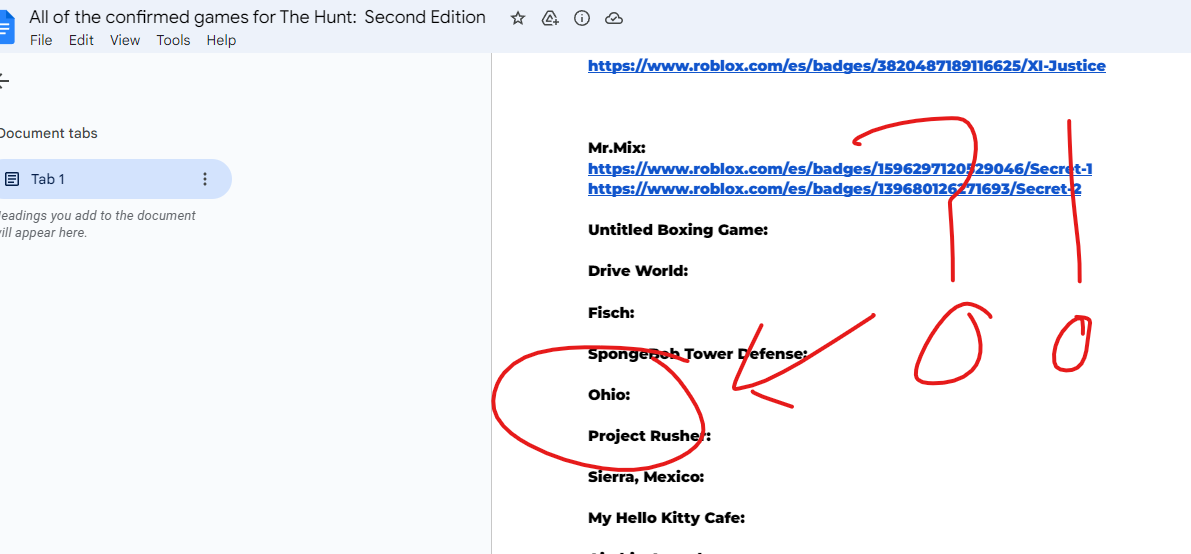1191x554 pixels.
Task: Star this document
Action: click(518, 18)
